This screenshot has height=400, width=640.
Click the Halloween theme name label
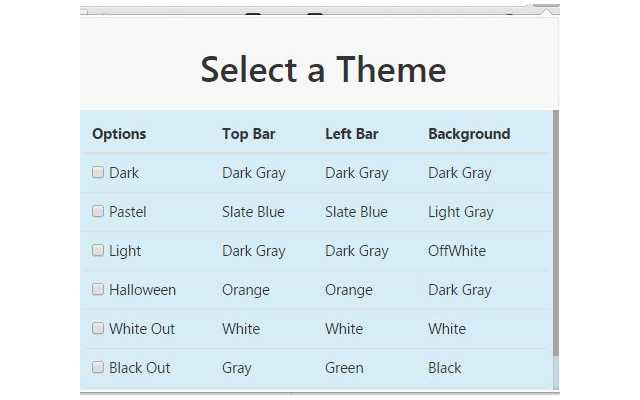[142, 290]
